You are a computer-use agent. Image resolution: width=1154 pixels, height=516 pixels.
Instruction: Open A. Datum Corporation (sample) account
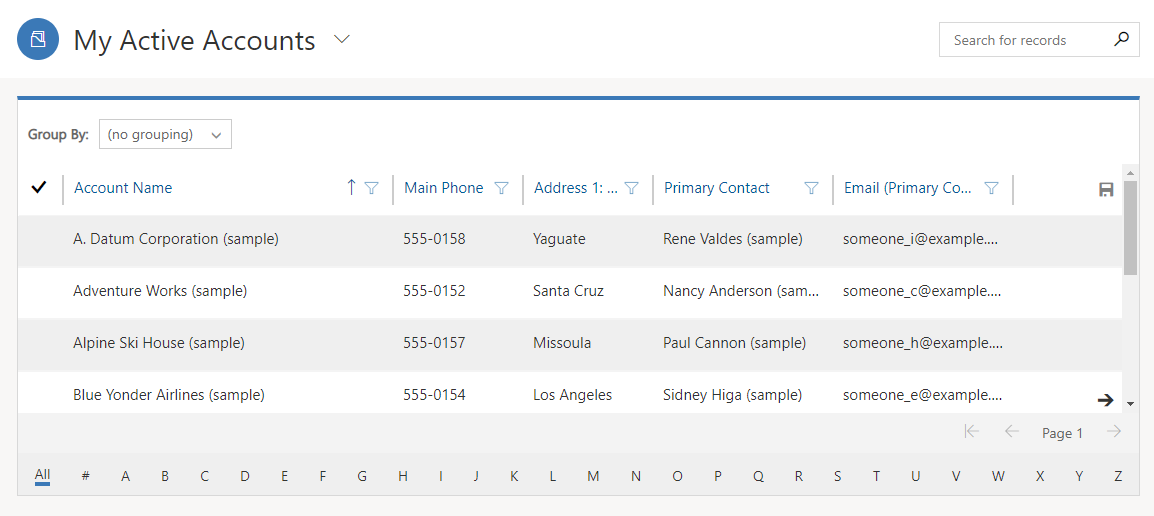176,239
